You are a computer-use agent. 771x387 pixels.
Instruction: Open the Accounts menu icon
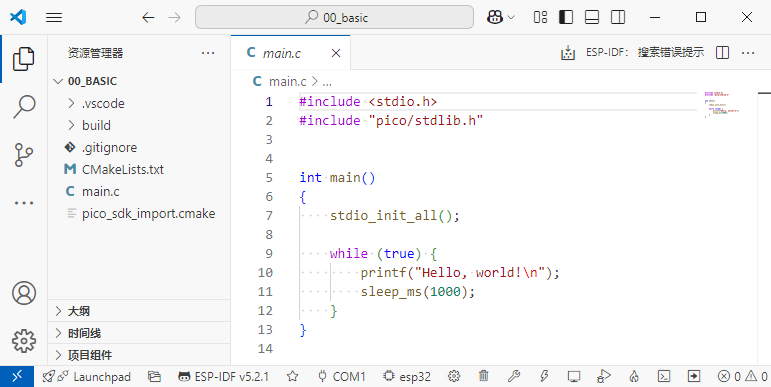pyautogui.click(x=24, y=293)
